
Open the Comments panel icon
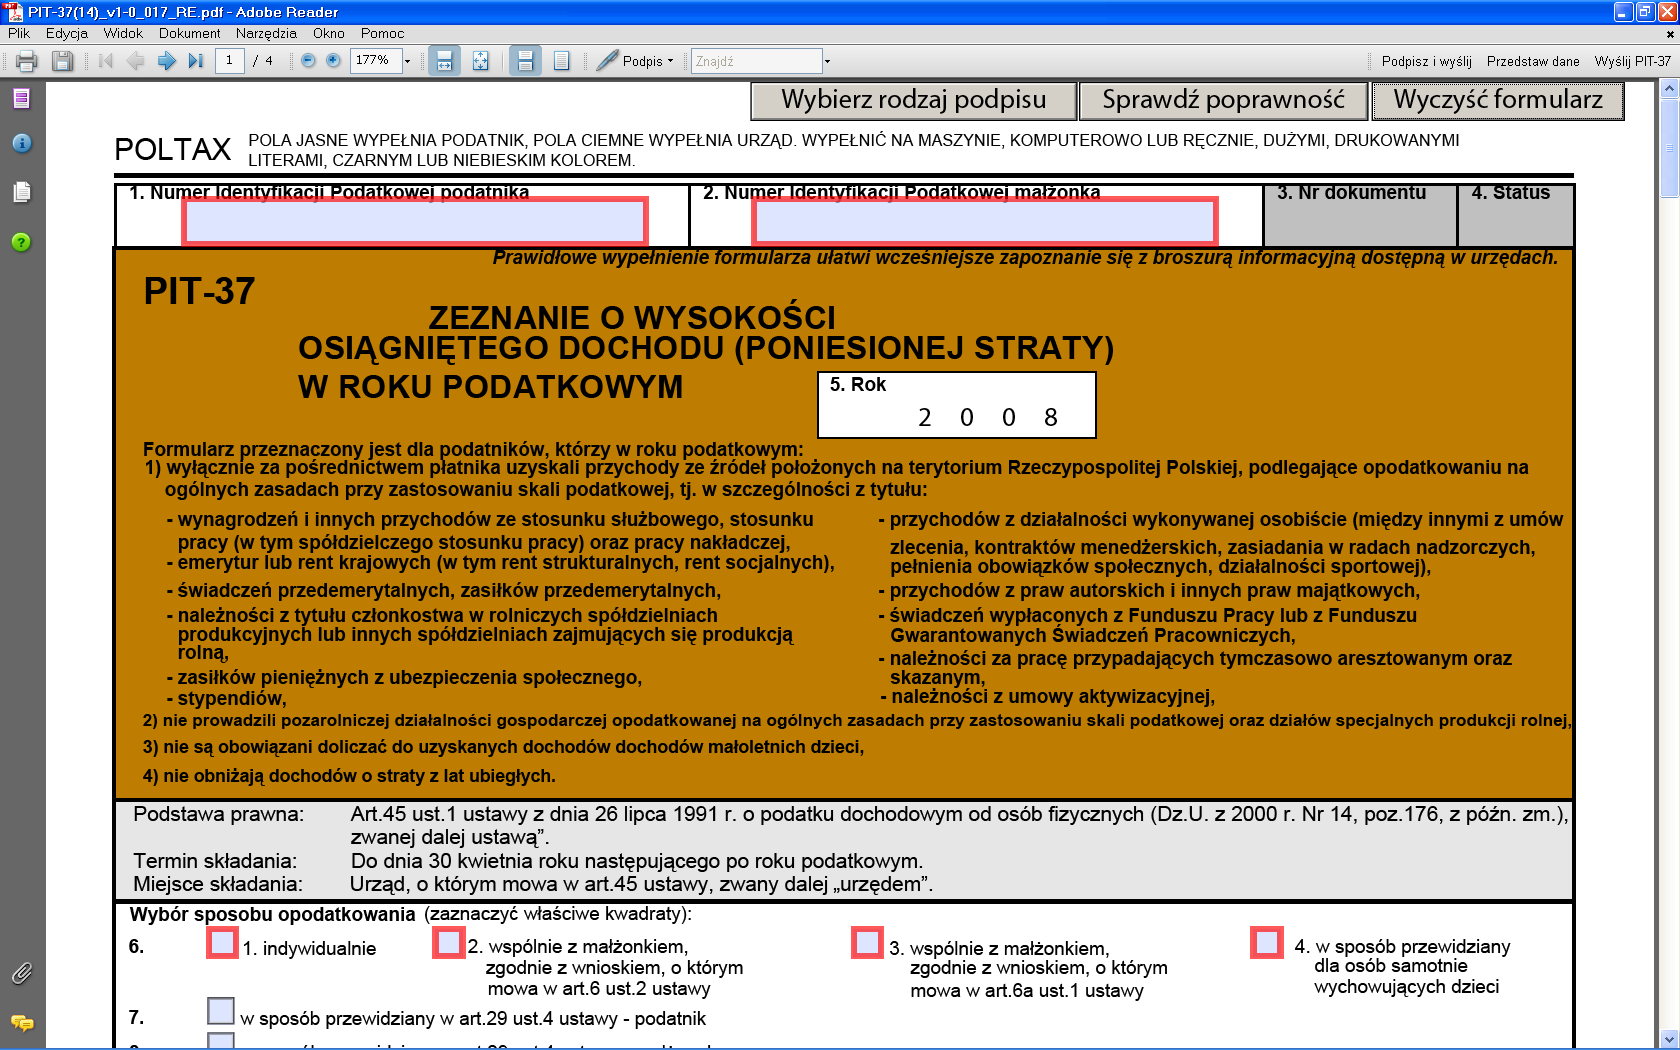click(x=22, y=1022)
